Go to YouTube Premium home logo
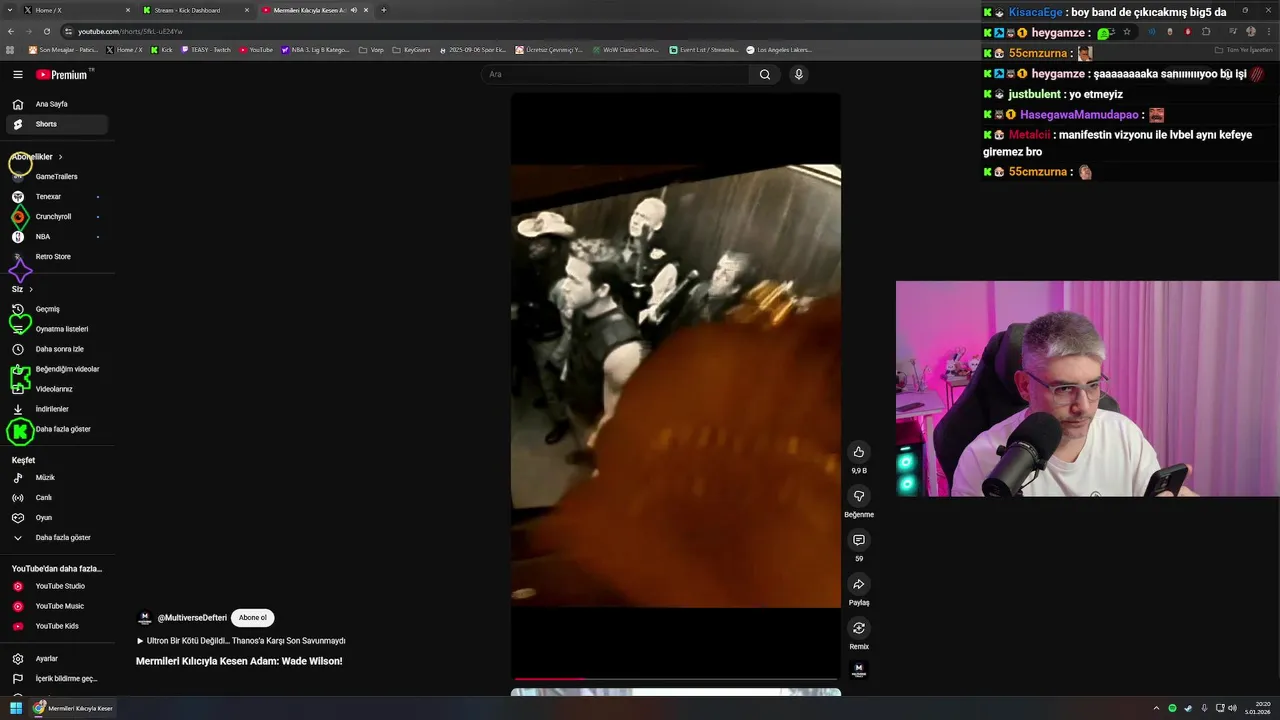 [62, 74]
